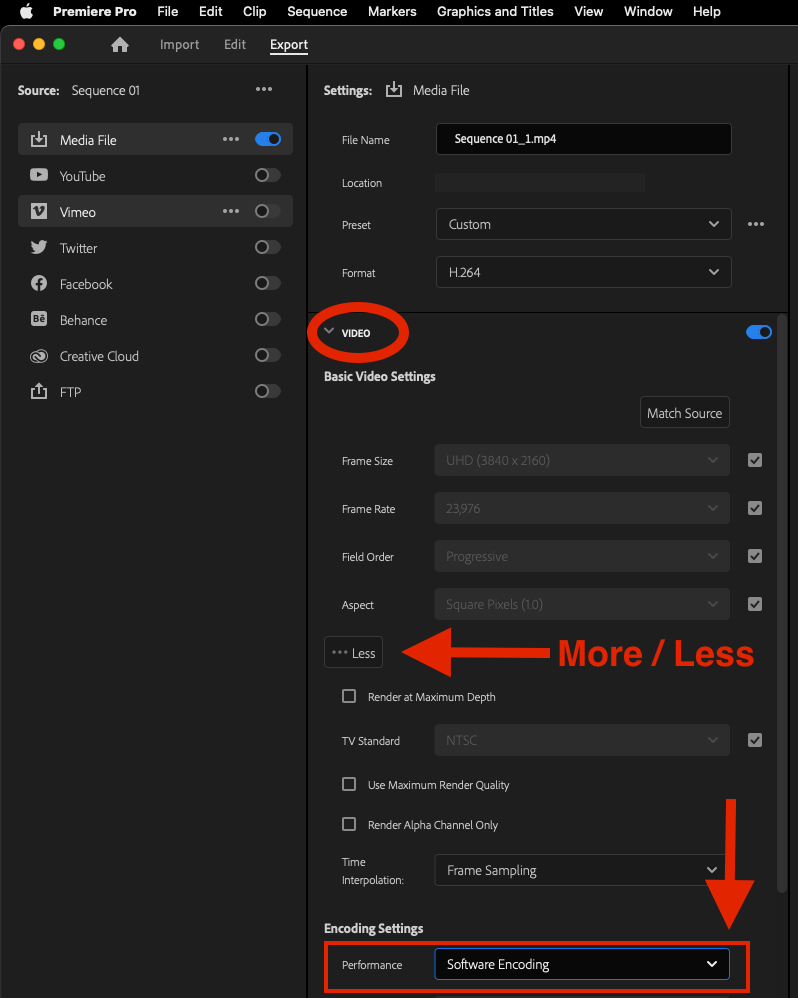Enable the YouTube export toggle
798x998 pixels.
coord(267,175)
